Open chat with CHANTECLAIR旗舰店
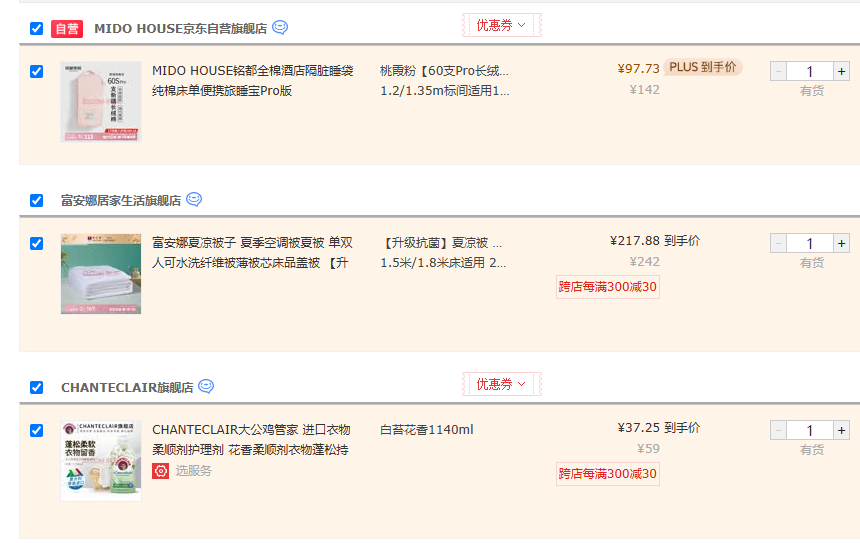This screenshot has width=860, height=543. click(x=206, y=386)
